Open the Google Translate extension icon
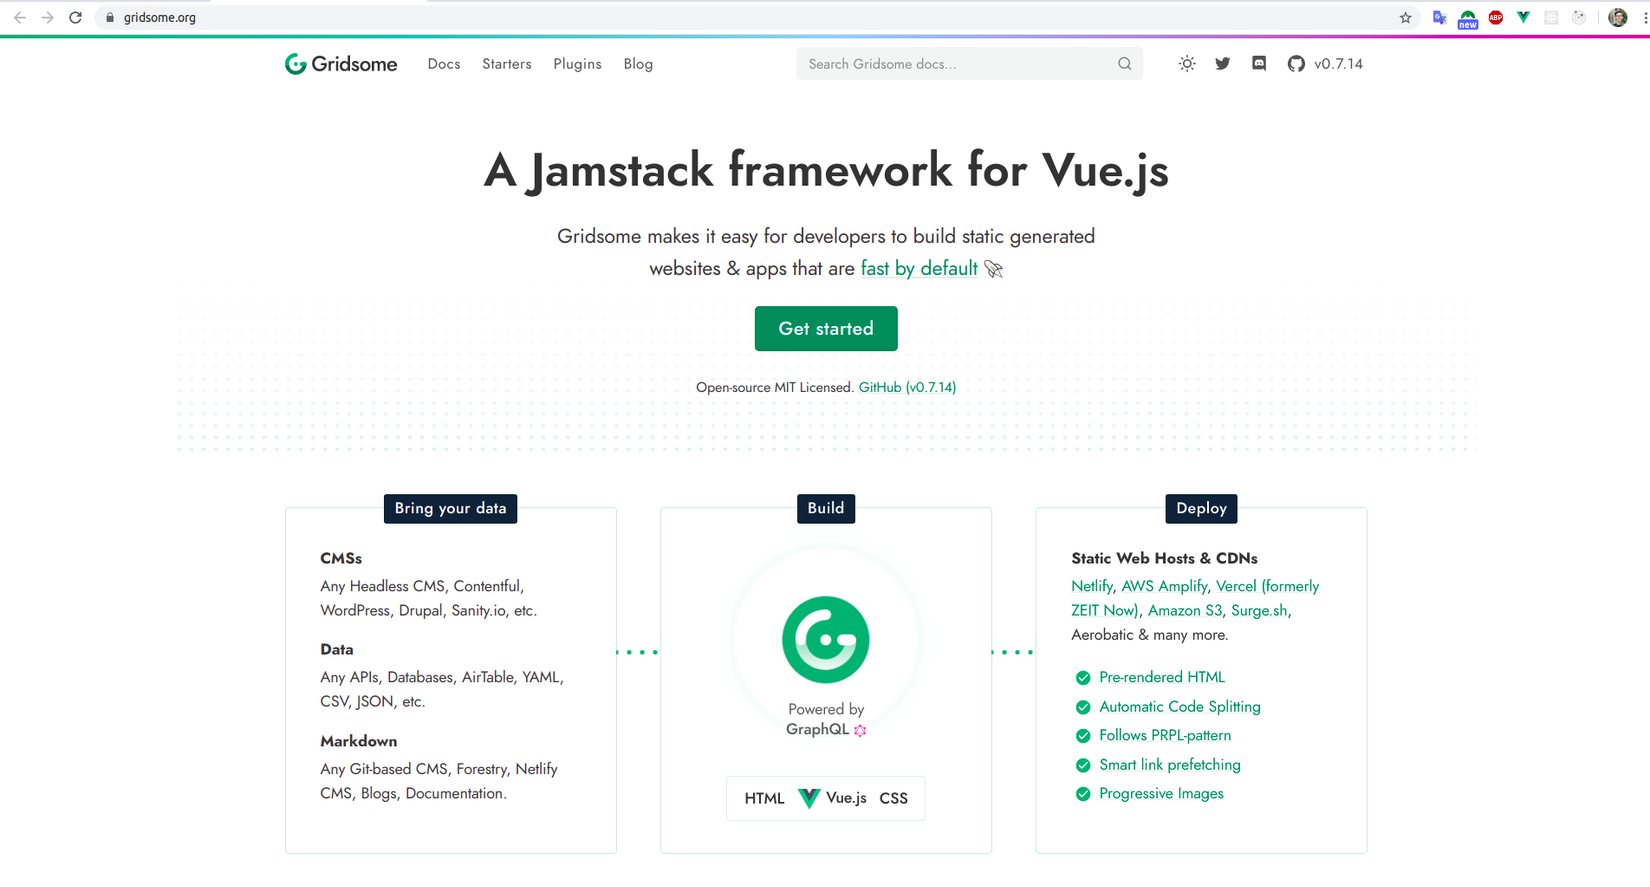This screenshot has height=887, width=1650. pos(1439,18)
